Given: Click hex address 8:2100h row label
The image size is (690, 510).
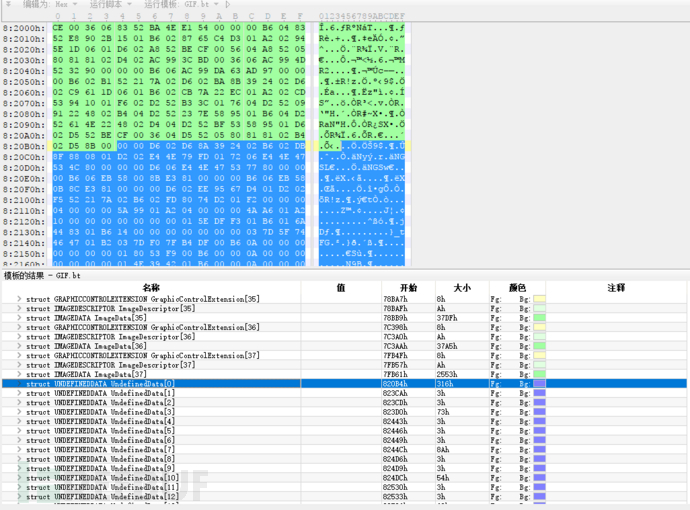Looking at the screenshot, I should [x=24, y=200].
